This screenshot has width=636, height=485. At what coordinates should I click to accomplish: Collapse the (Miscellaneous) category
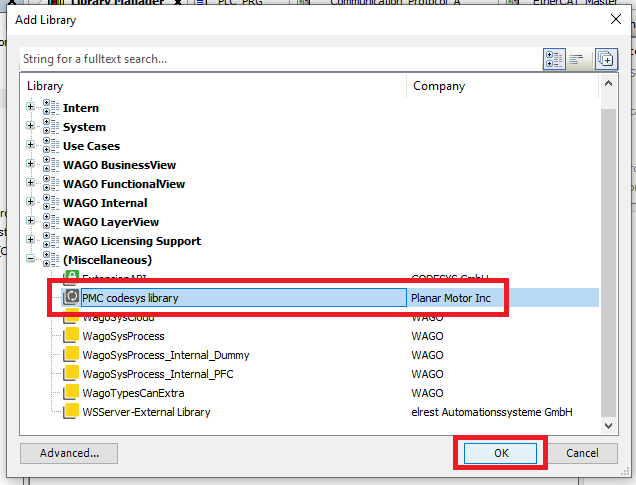click(x=31, y=260)
